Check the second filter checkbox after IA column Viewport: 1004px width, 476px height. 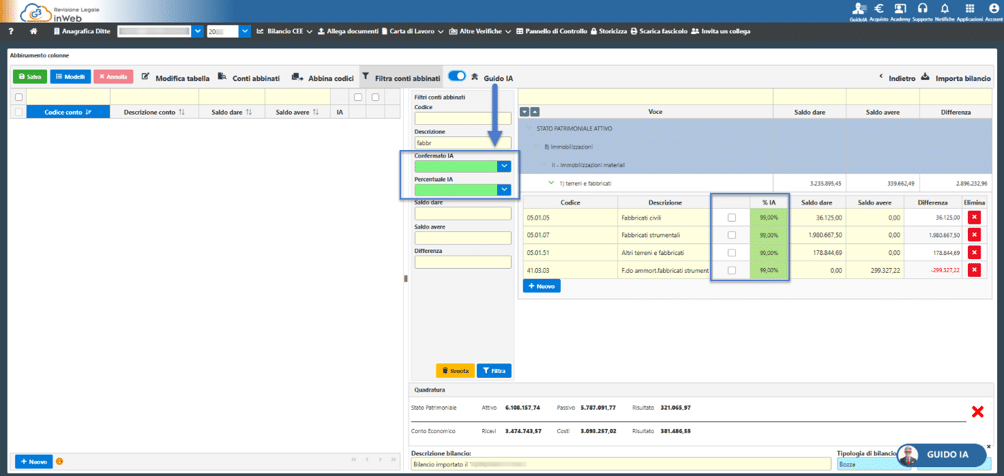[376, 97]
